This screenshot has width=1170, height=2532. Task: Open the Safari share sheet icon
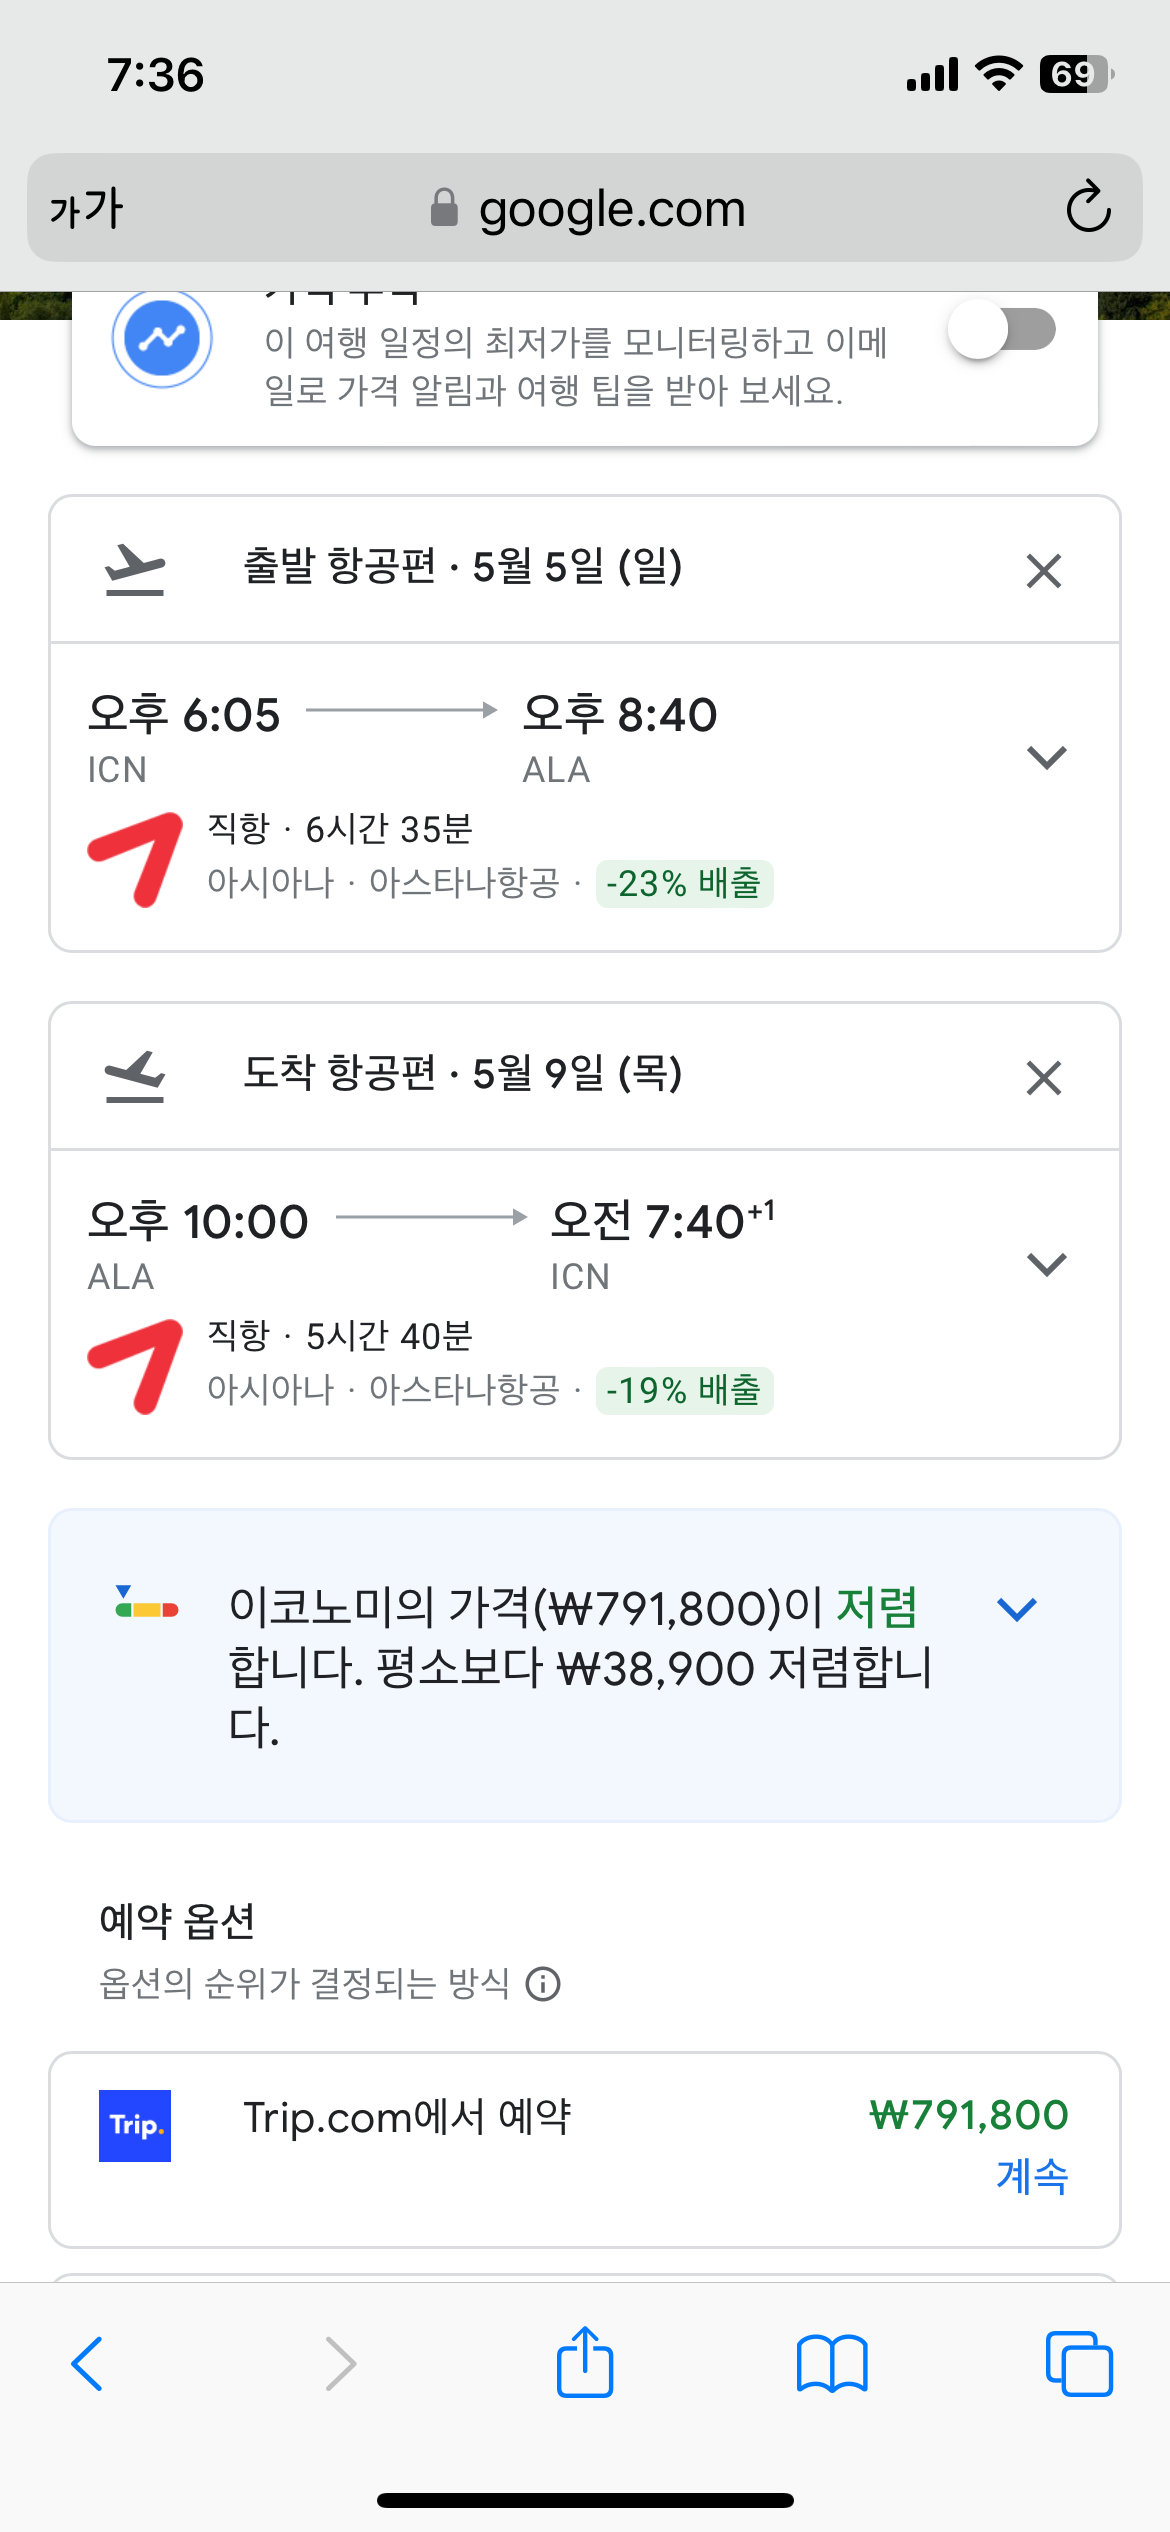(584, 2362)
